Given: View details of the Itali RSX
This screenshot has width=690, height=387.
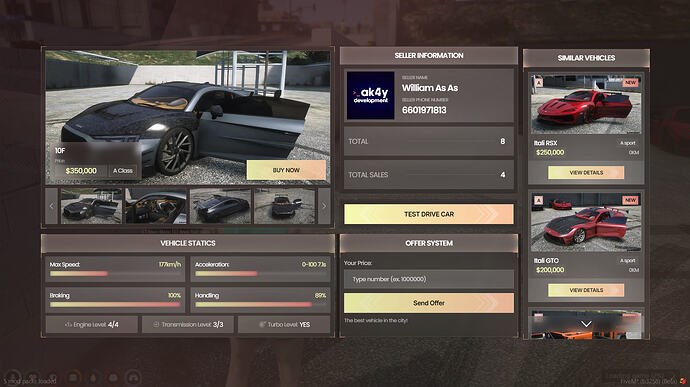Looking at the screenshot, I should [x=586, y=173].
